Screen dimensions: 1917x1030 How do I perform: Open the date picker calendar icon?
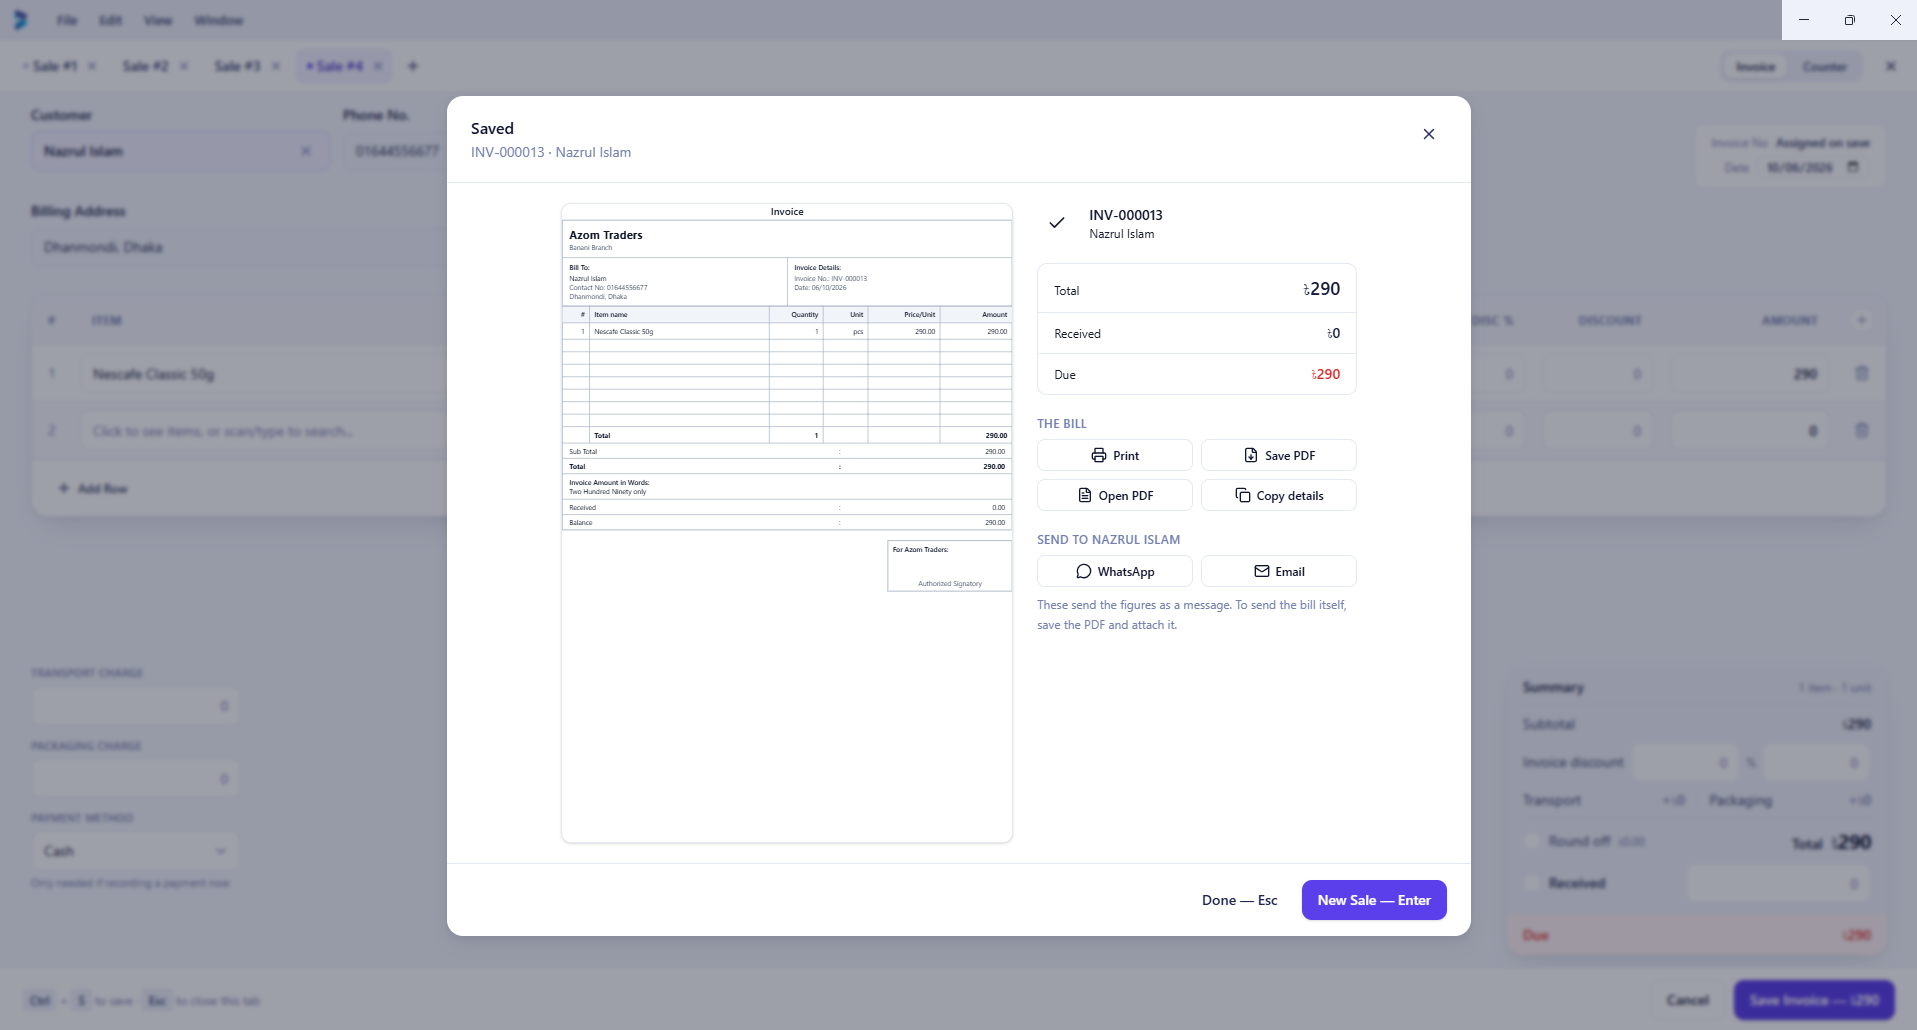1852,167
